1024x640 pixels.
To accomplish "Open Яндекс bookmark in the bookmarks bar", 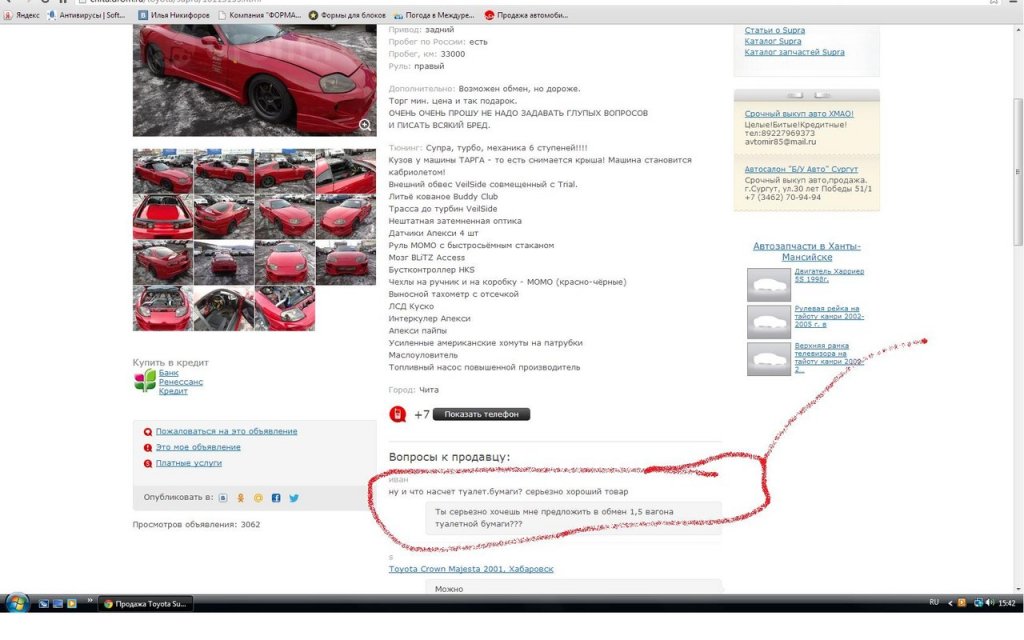I will (x=22, y=15).
